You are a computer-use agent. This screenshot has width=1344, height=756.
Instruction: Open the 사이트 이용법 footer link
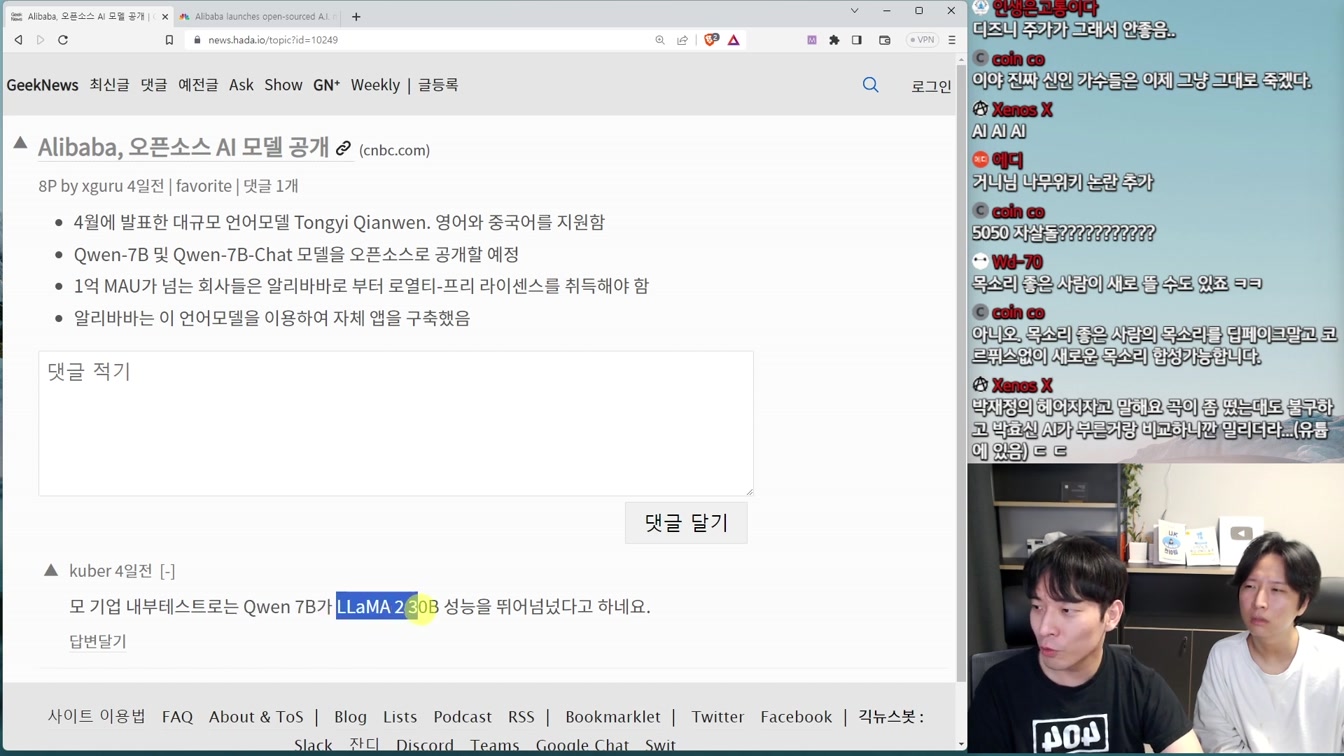pyautogui.click(x=96, y=716)
